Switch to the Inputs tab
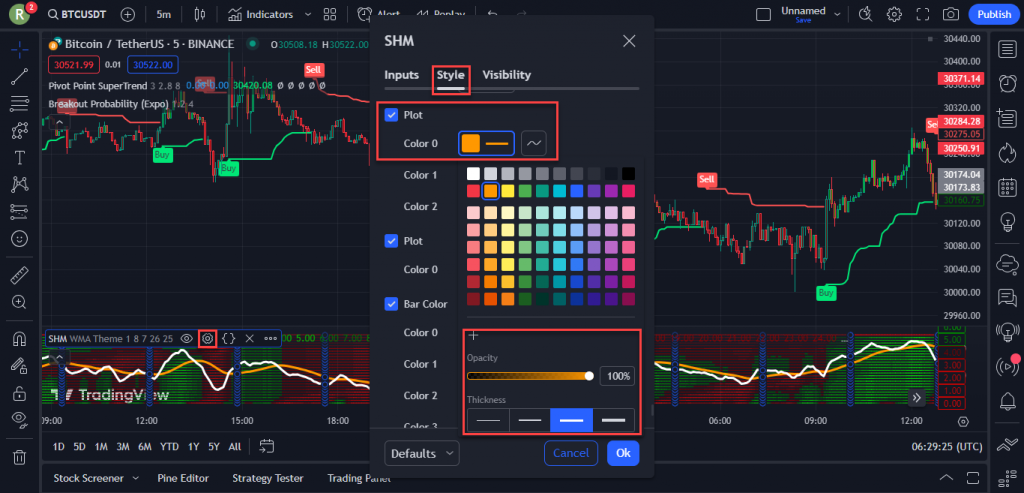Screen dimensions: 1024x493 (x=402, y=74)
